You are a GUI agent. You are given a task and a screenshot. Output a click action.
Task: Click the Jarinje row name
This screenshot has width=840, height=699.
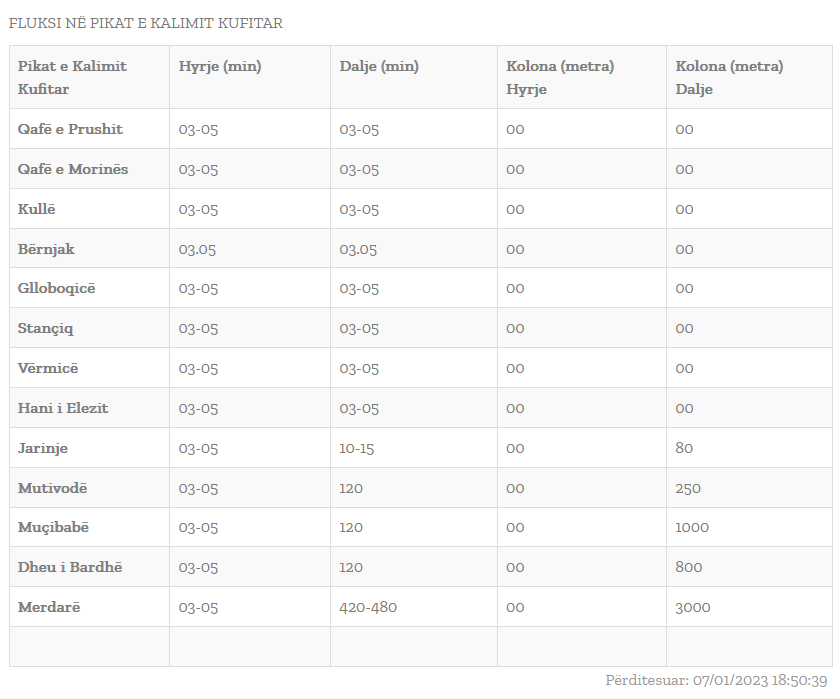coord(43,448)
